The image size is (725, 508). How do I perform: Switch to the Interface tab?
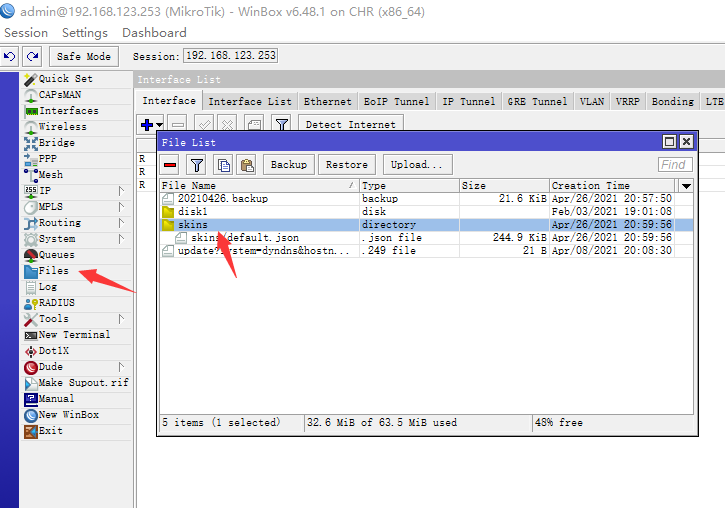click(x=169, y=101)
